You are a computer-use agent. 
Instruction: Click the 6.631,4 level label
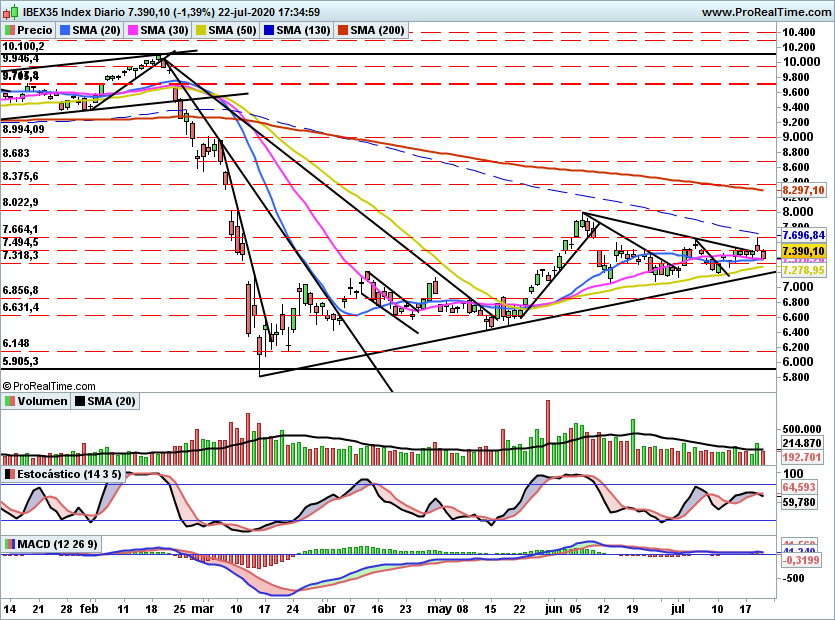point(20,307)
